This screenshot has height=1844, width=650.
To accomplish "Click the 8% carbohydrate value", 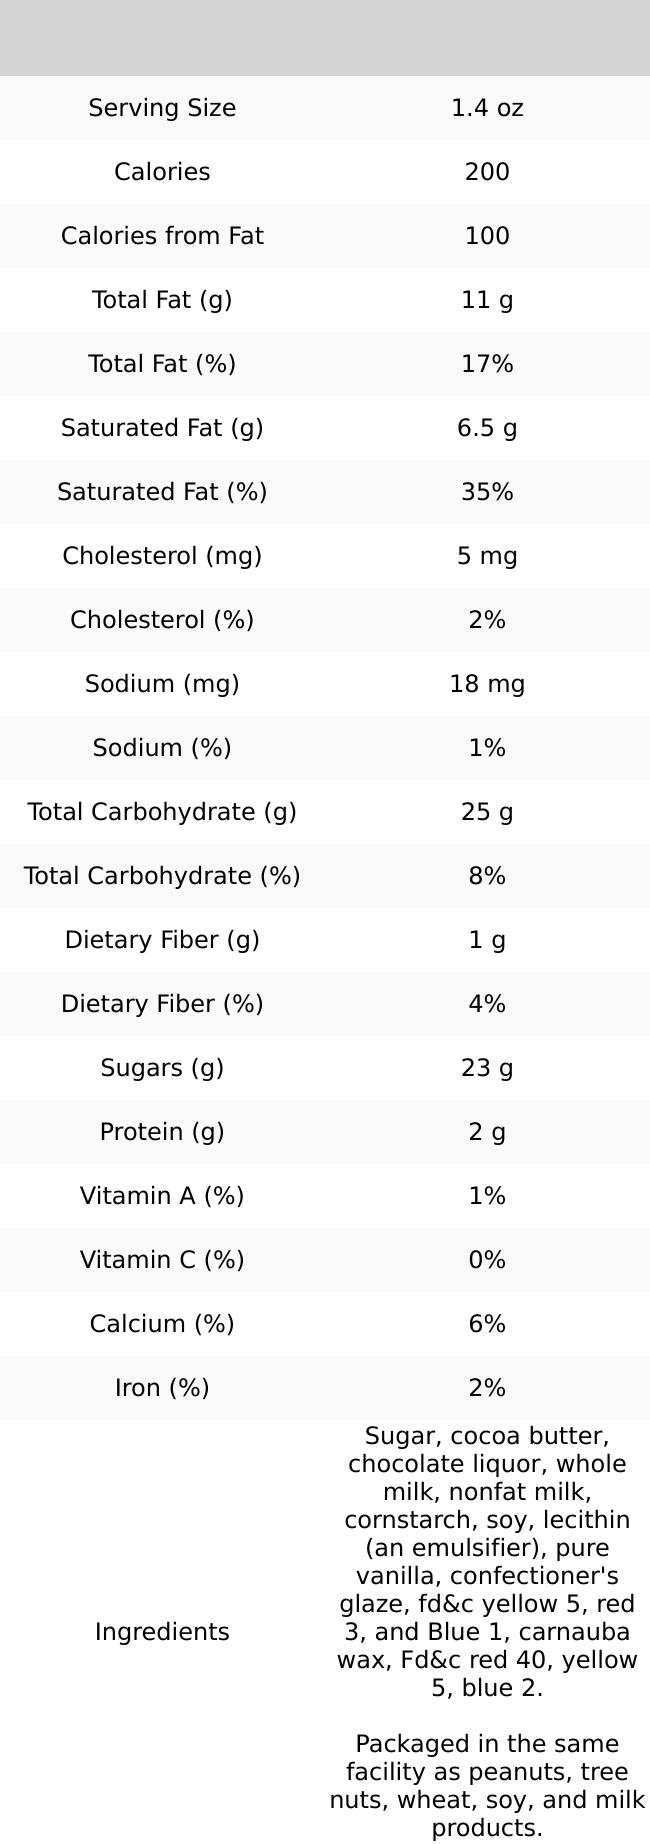I will [487, 876].
